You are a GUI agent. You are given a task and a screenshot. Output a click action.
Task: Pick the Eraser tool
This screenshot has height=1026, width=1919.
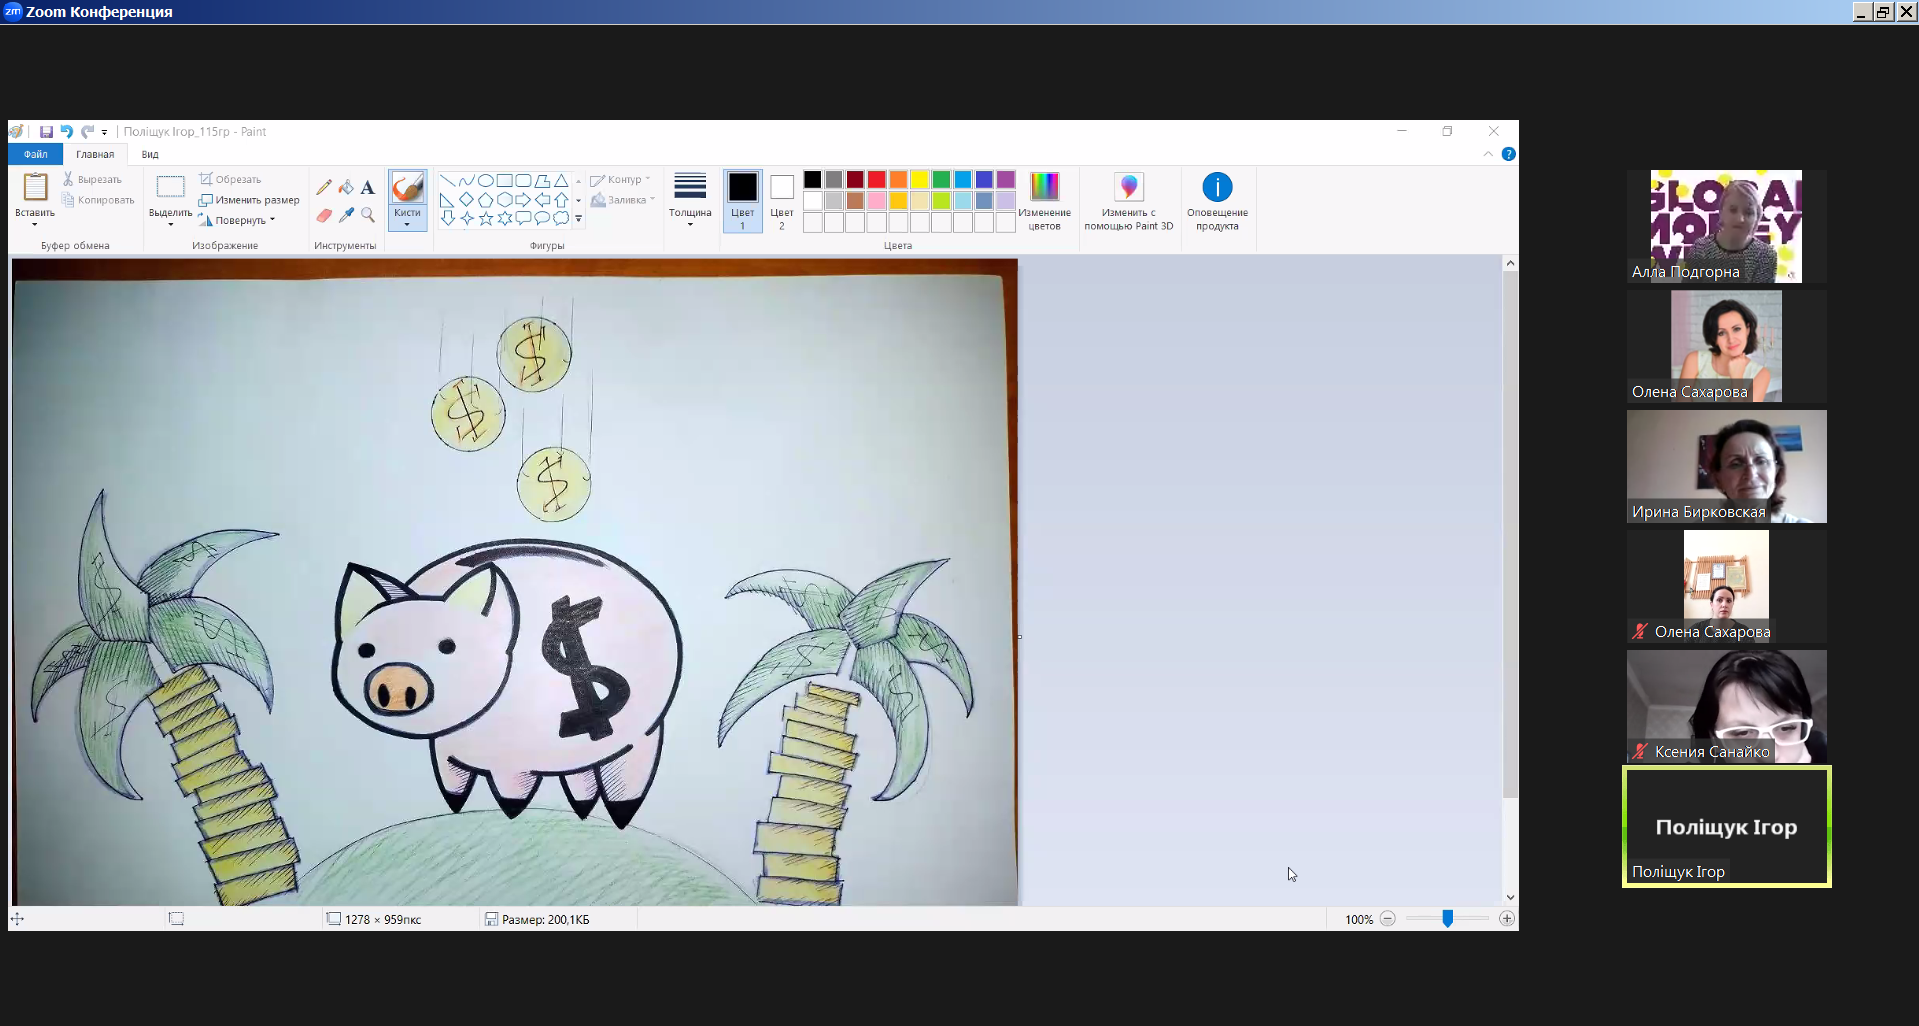[x=324, y=215]
